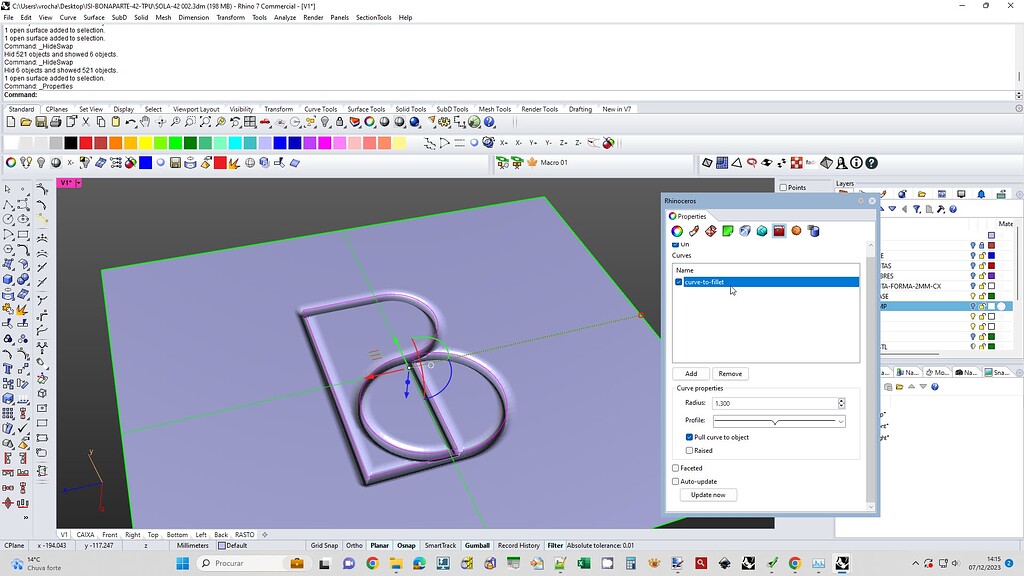The height and width of the screenshot is (576, 1024).
Task: Click the Undo icon in the top toolbar
Action: (129, 122)
